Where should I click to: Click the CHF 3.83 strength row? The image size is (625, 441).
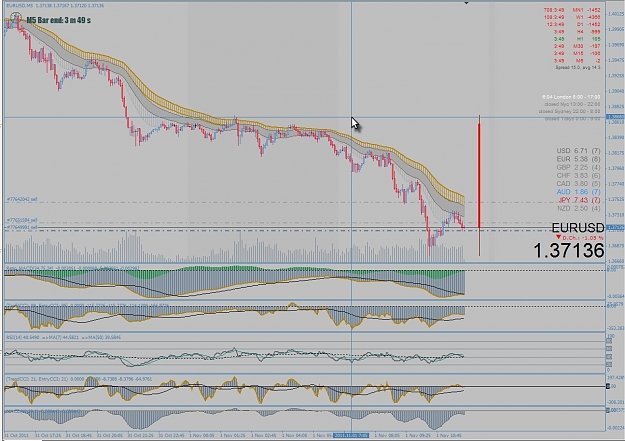tap(578, 175)
